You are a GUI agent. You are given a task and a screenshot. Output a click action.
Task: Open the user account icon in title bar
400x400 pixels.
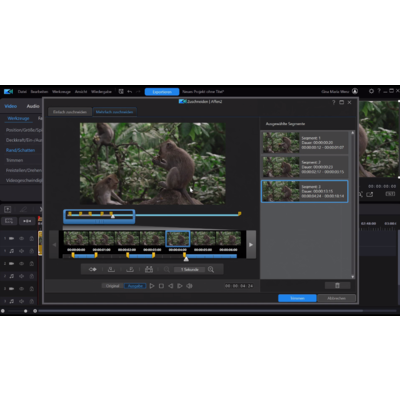point(355,91)
